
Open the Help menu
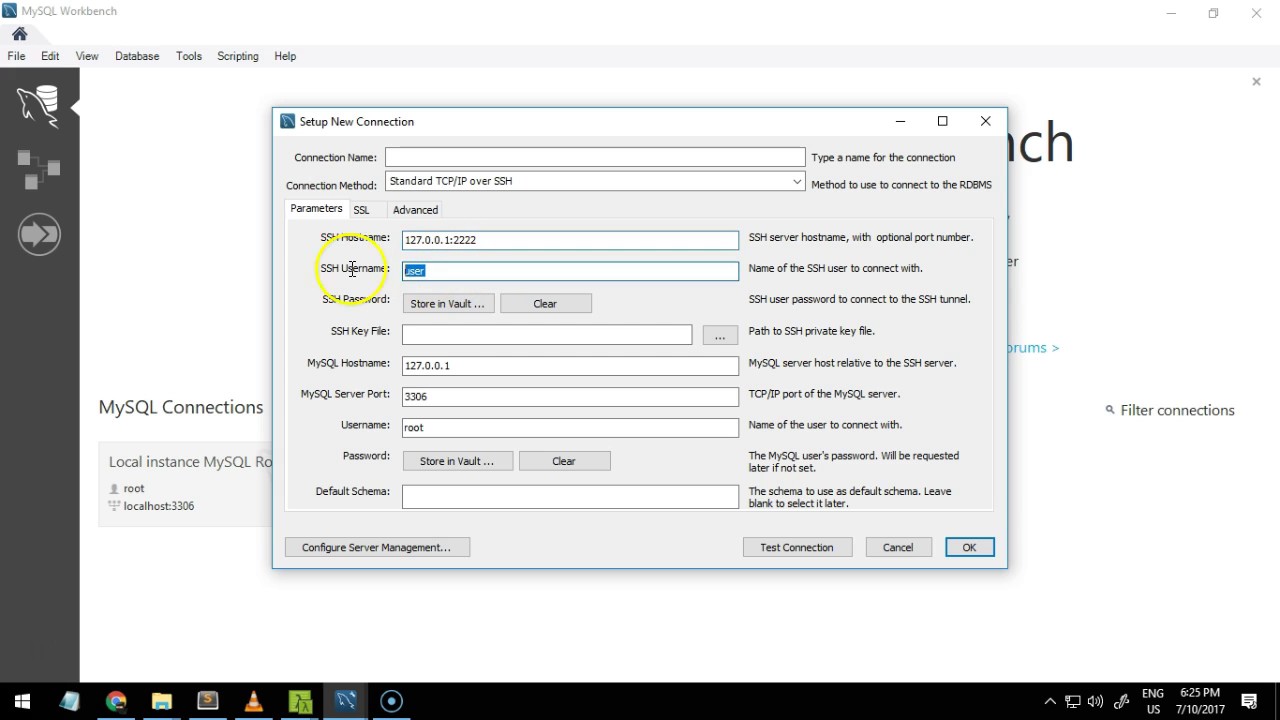[x=285, y=56]
